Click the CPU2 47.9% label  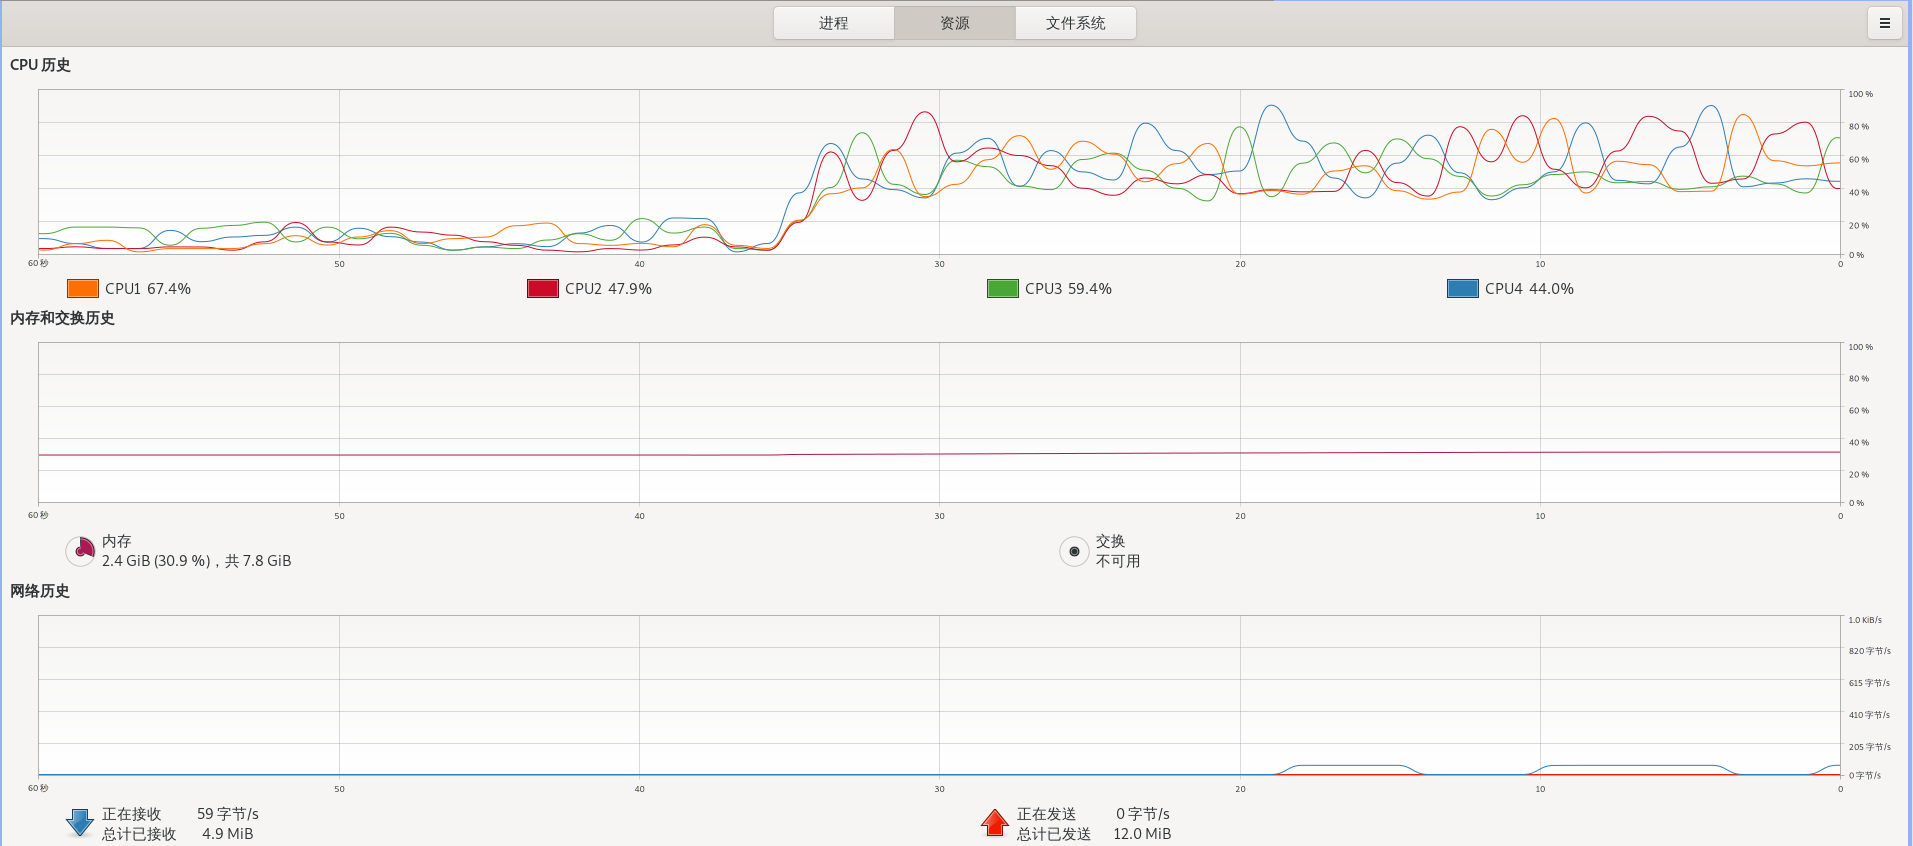tap(608, 288)
